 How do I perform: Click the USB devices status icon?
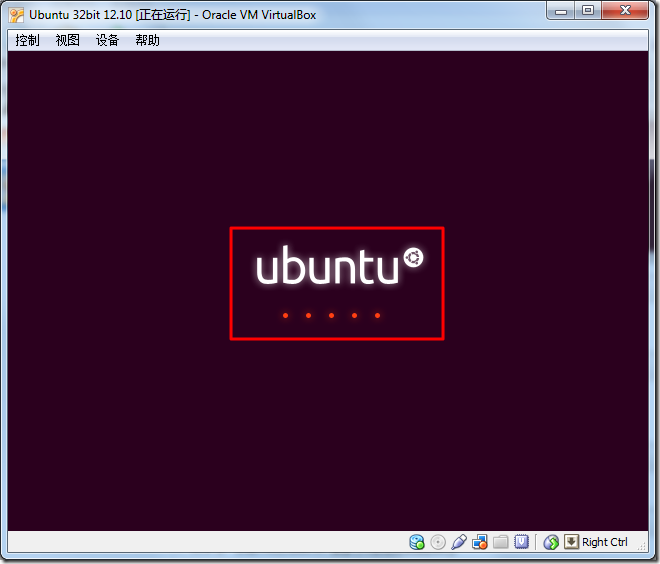tap(459, 542)
